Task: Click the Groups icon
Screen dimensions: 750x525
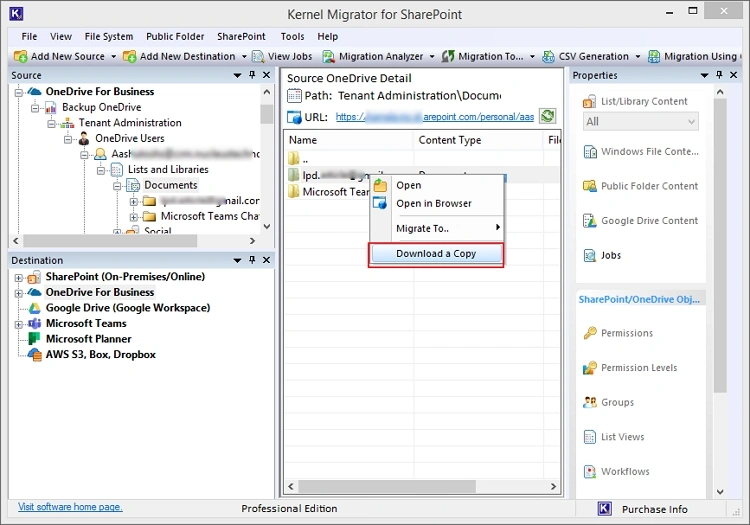Action: coord(590,402)
